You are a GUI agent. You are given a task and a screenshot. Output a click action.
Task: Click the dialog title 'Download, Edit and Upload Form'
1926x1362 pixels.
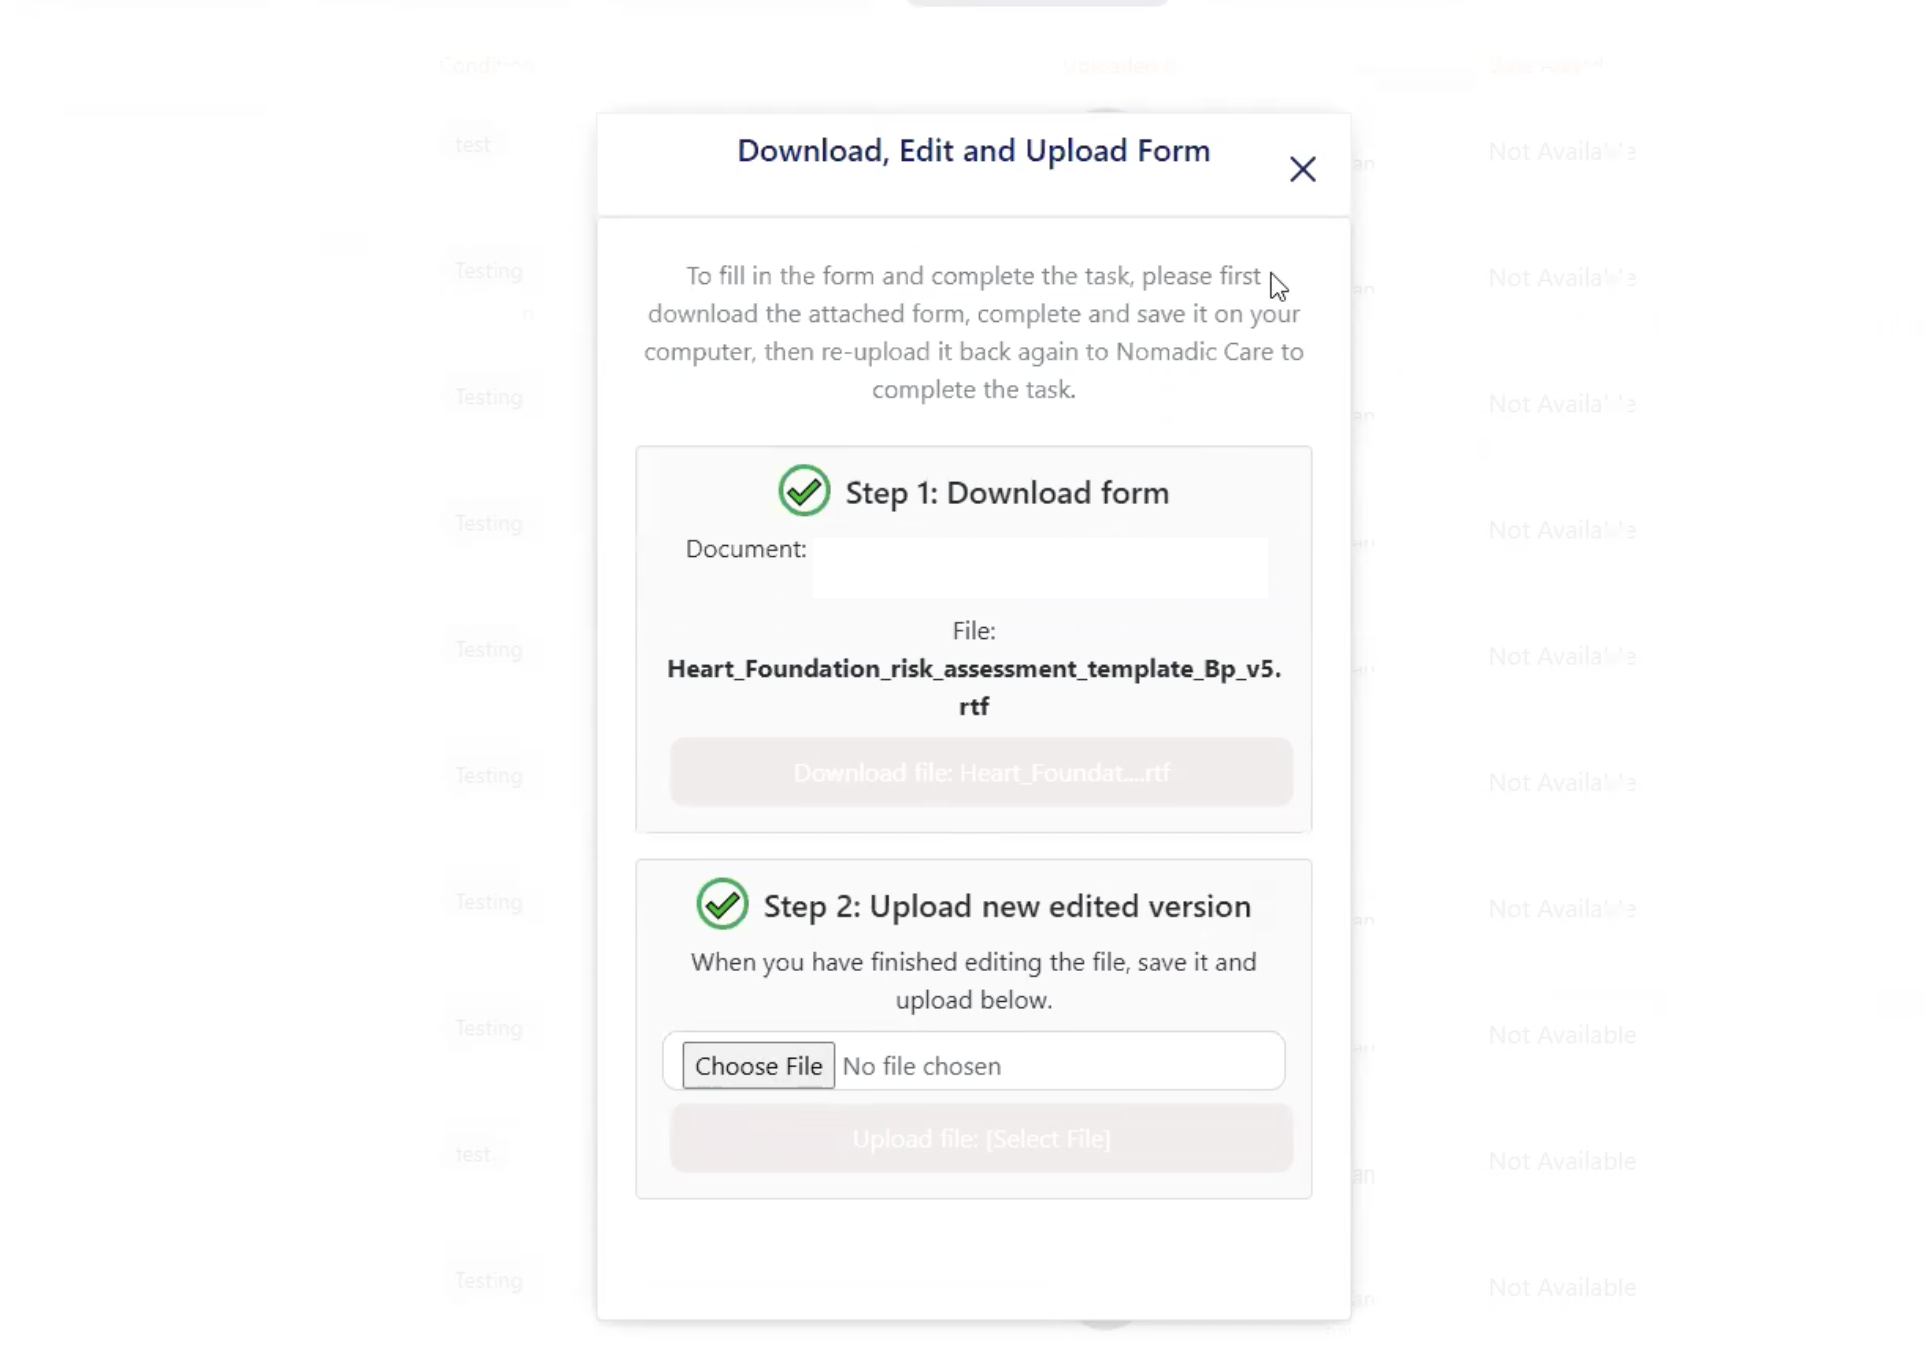click(x=973, y=151)
